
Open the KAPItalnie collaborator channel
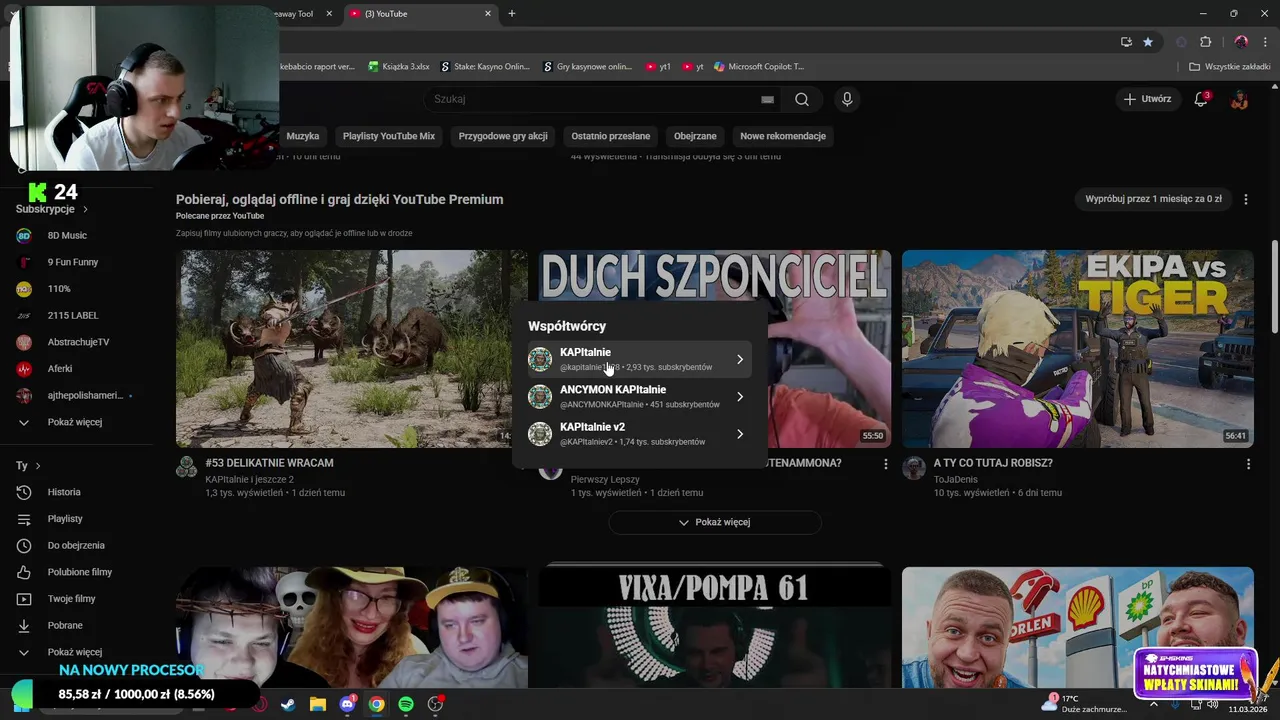(638, 359)
